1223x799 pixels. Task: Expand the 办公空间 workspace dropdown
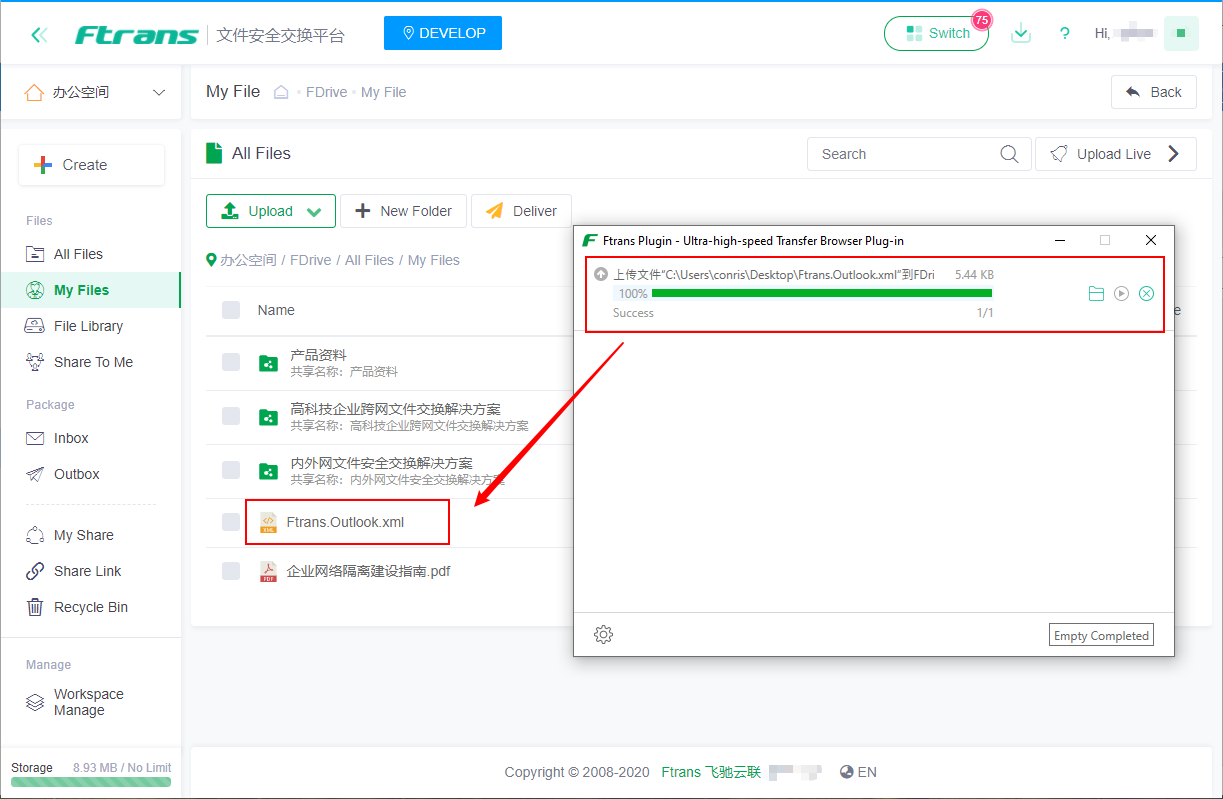tap(159, 93)
